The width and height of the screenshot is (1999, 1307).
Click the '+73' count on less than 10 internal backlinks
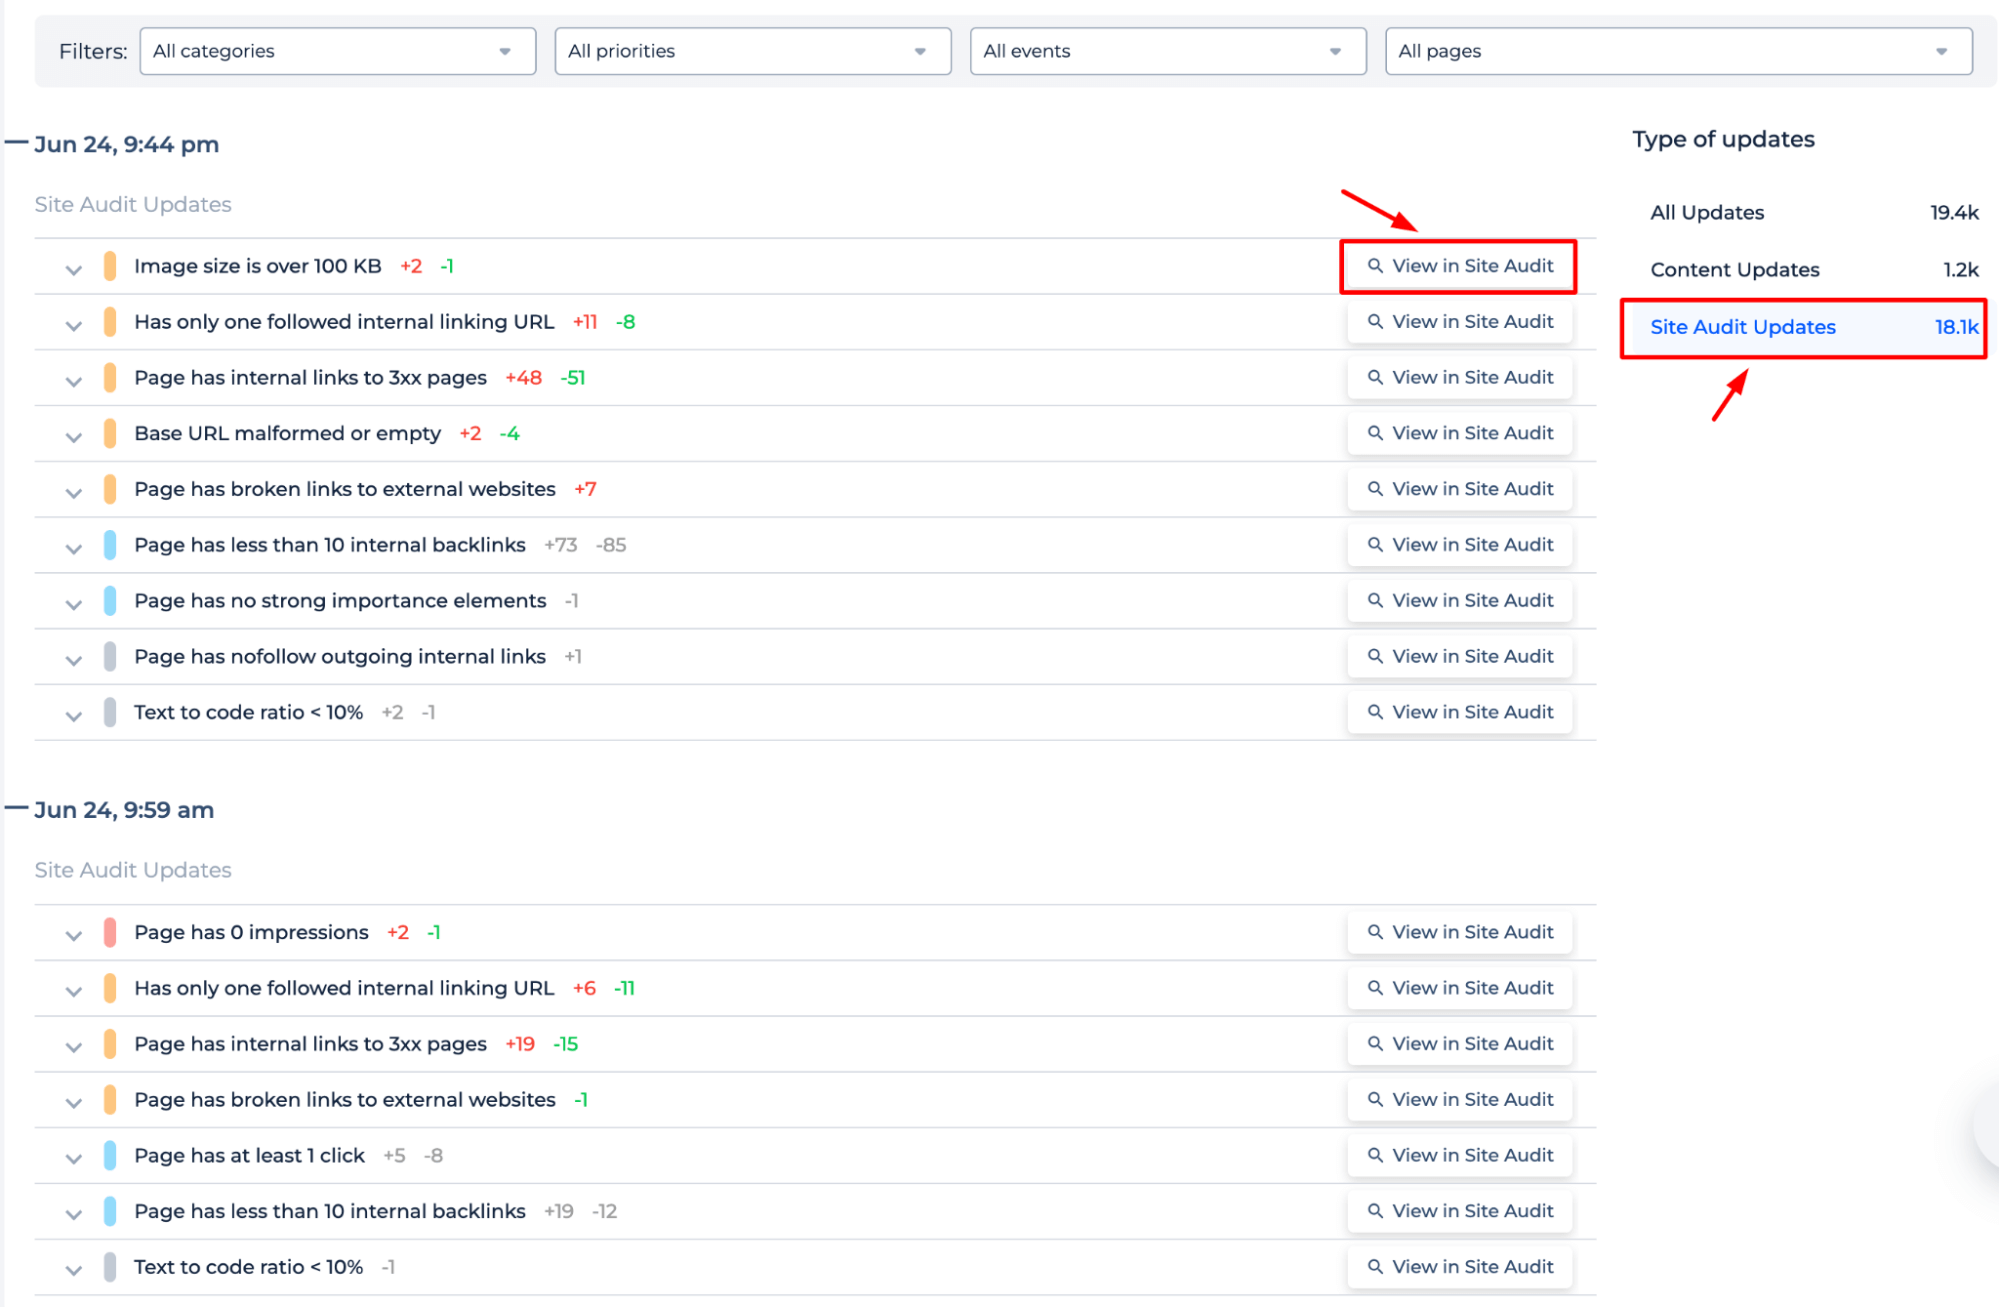point(561,545)
